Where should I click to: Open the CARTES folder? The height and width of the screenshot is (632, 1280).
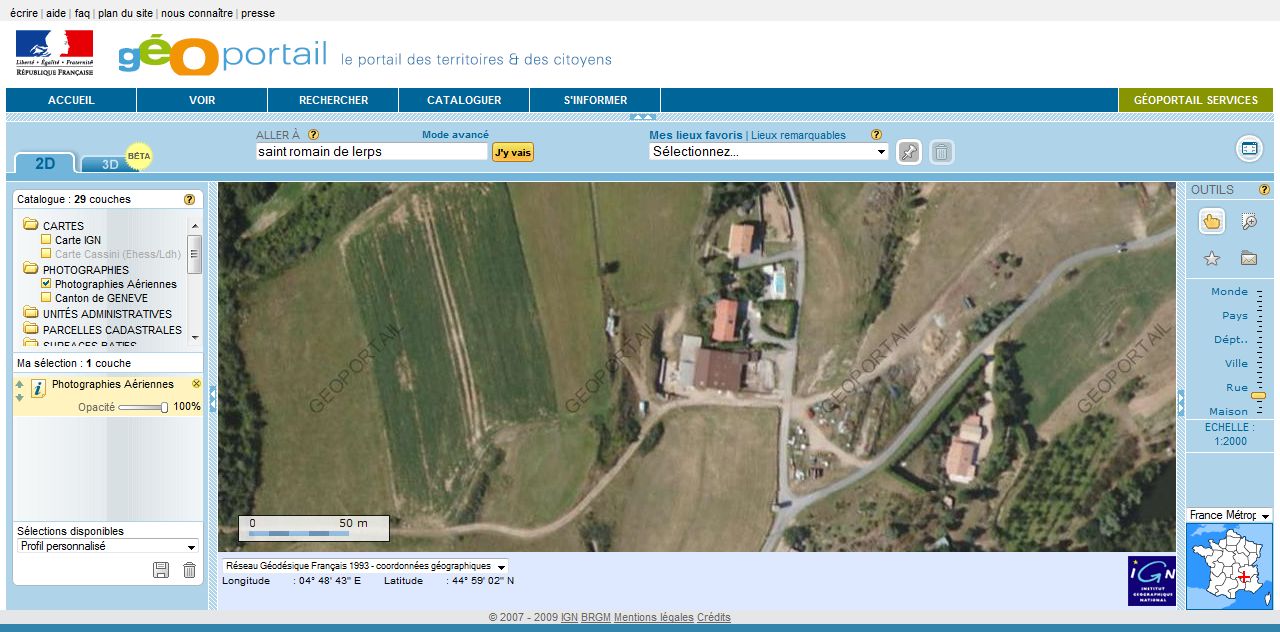point(30,226)
